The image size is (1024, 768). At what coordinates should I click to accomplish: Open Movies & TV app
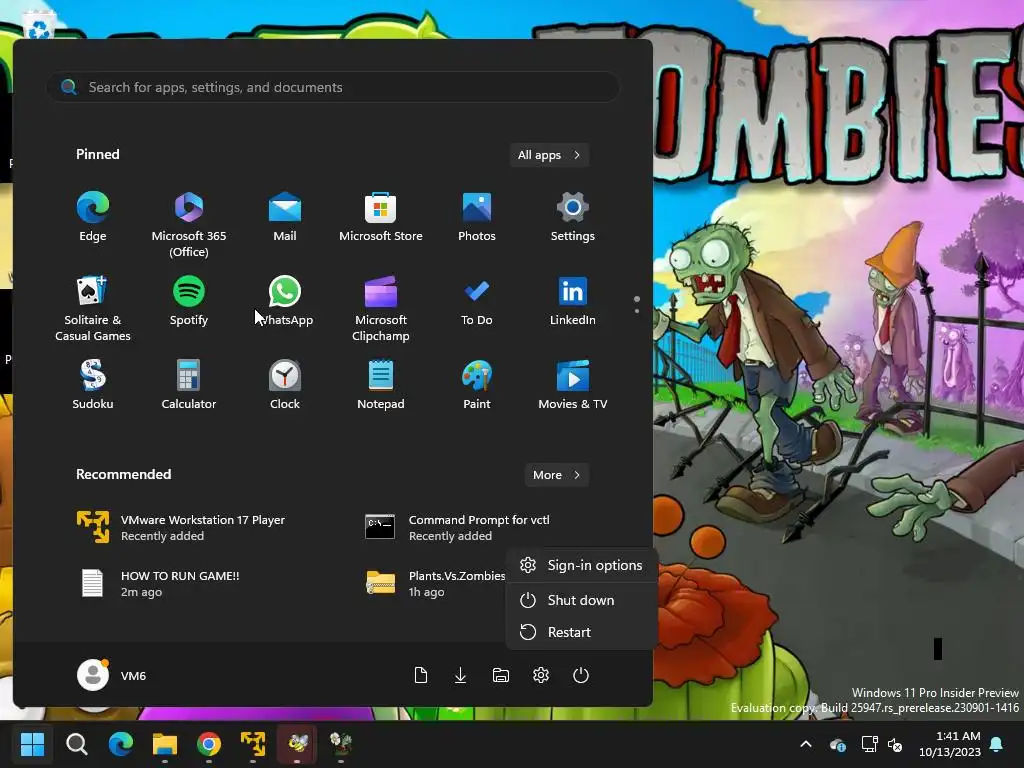point(573,385)
